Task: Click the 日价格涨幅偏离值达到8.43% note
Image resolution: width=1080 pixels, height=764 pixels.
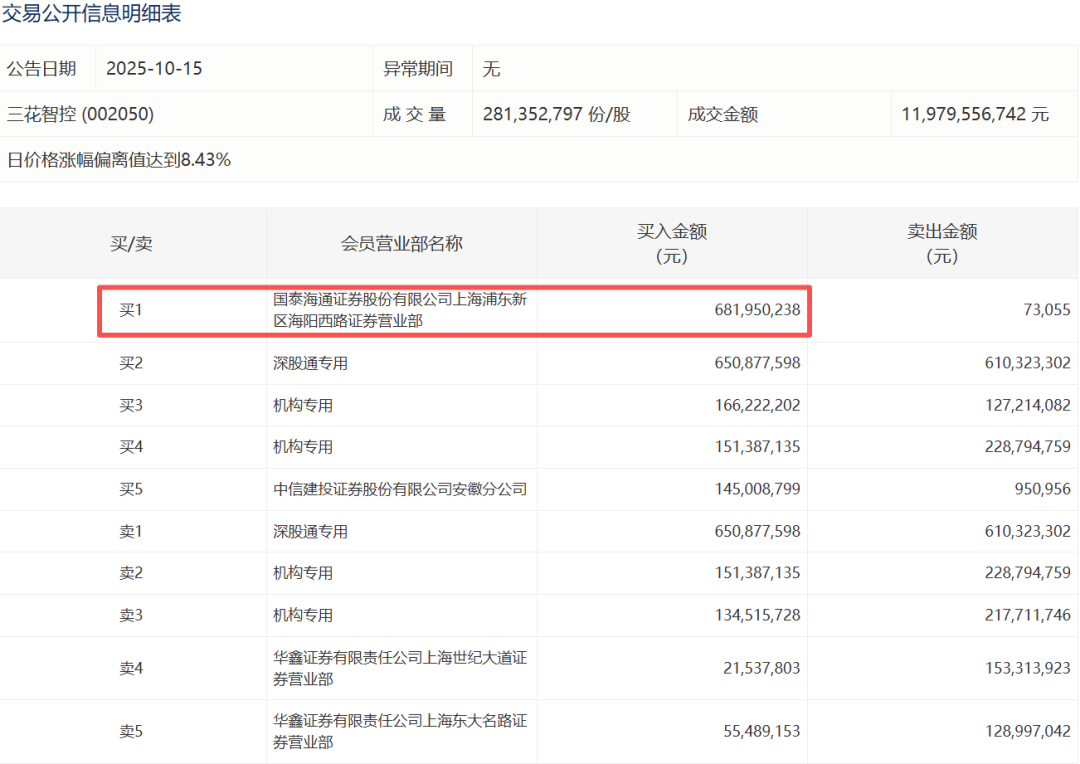Action: [x=119, y=159]
